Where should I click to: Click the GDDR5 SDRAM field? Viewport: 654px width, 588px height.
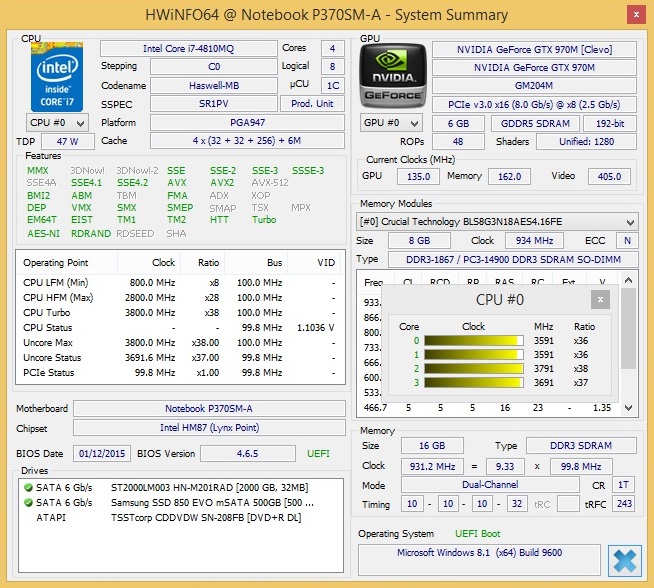point(535,123)
